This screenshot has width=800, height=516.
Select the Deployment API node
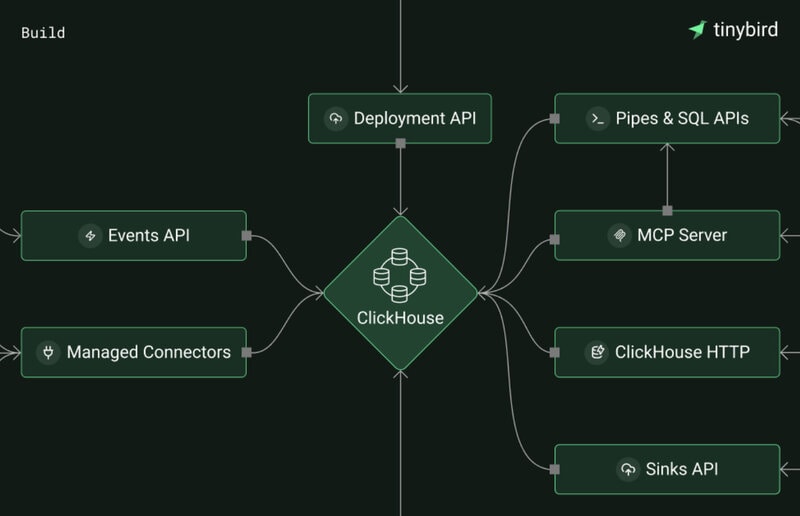point(400,118)
